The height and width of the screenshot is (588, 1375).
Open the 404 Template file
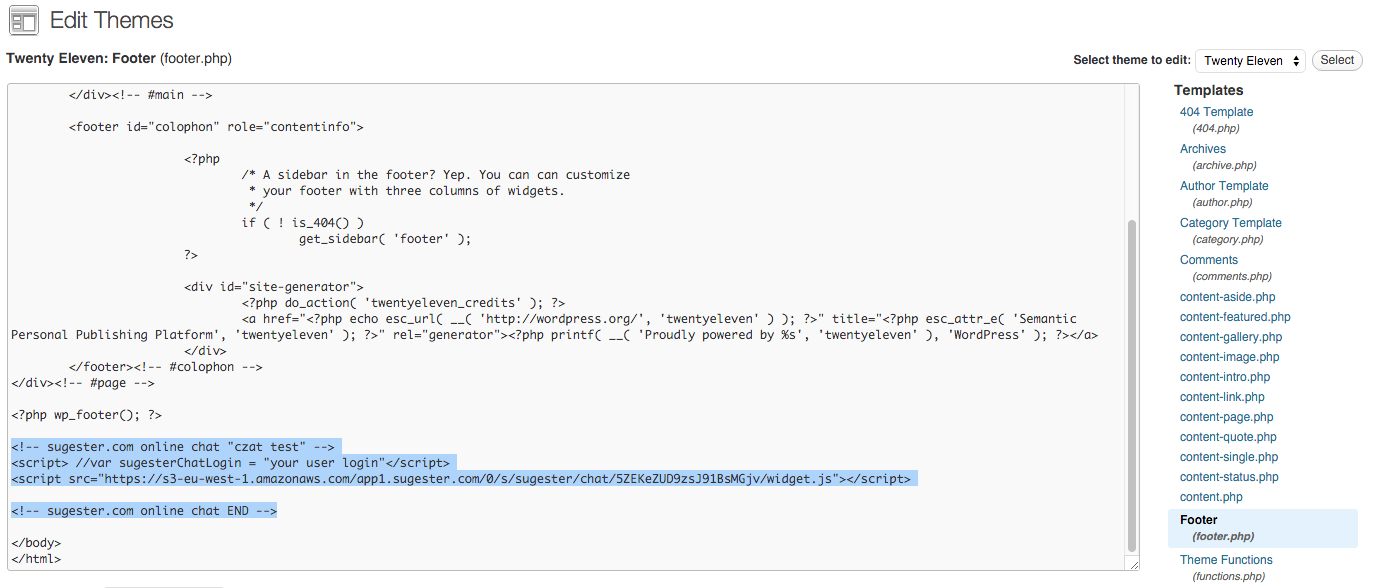pyautogui.click(x=1216, y=112)
